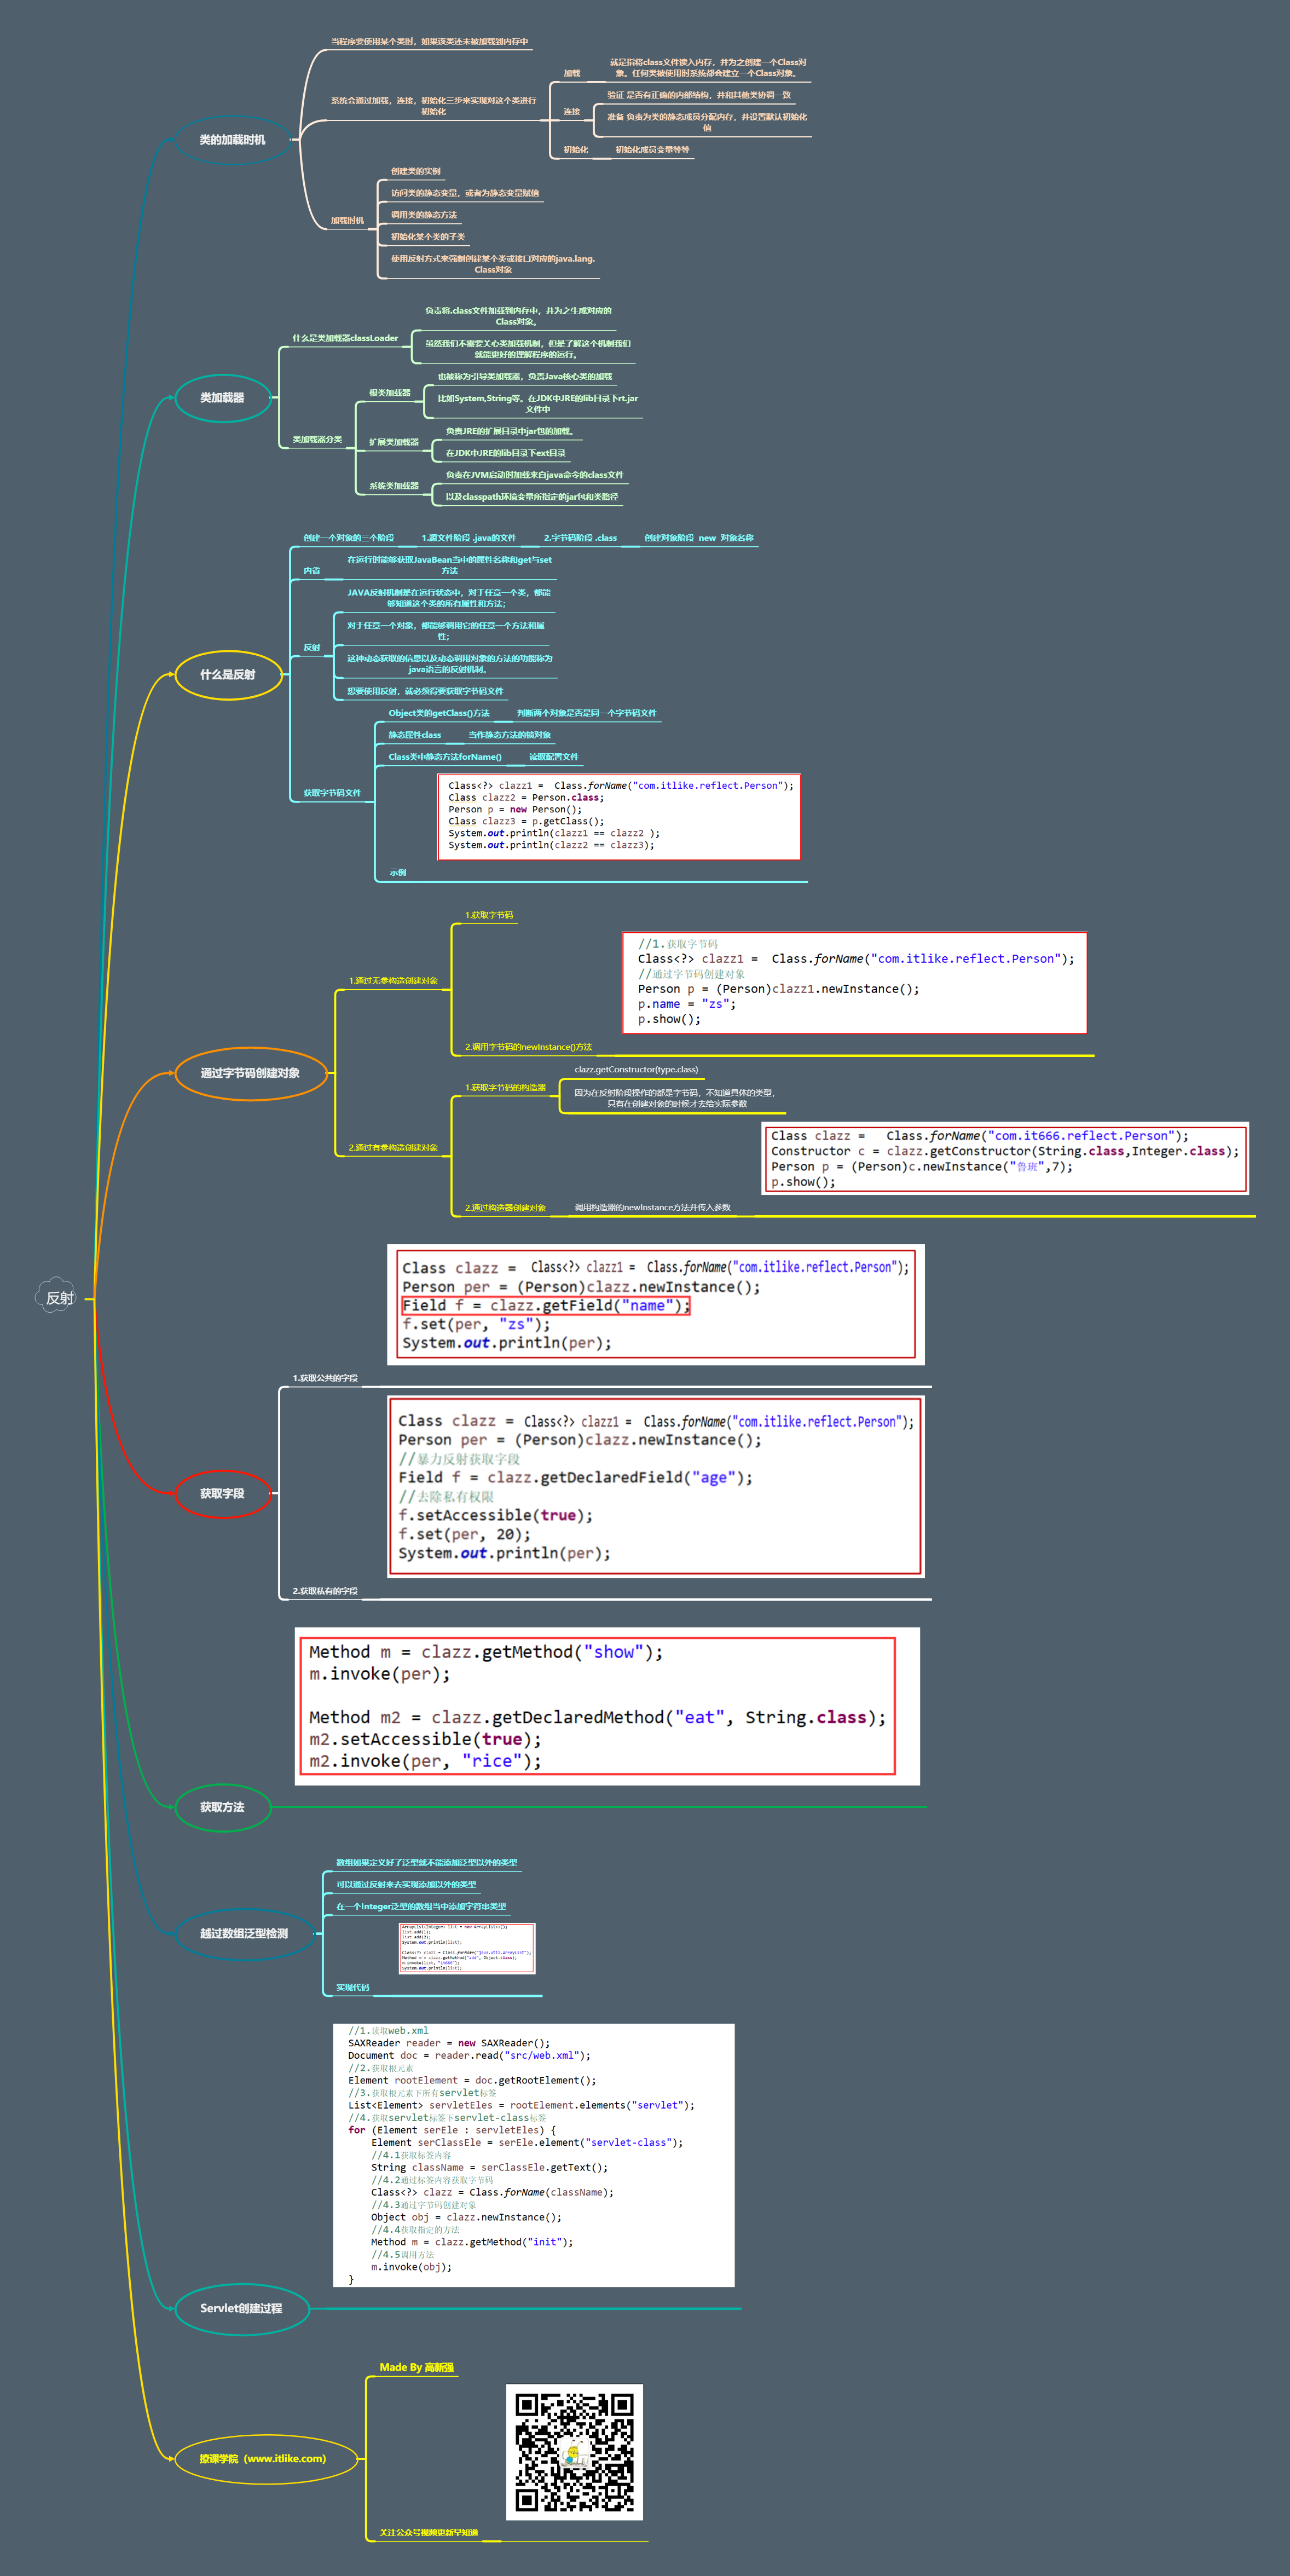
Task: Click the '在一个Integer泛型的数组当中添加字符串类型' node
Action: tap(421, 1906)
